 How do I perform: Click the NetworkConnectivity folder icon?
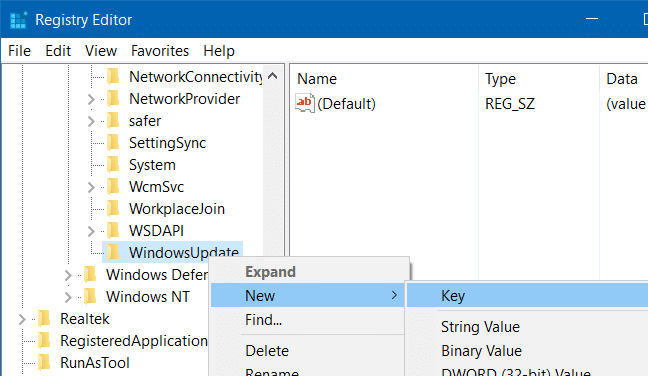pyautogui.click(x=113, y=76)
